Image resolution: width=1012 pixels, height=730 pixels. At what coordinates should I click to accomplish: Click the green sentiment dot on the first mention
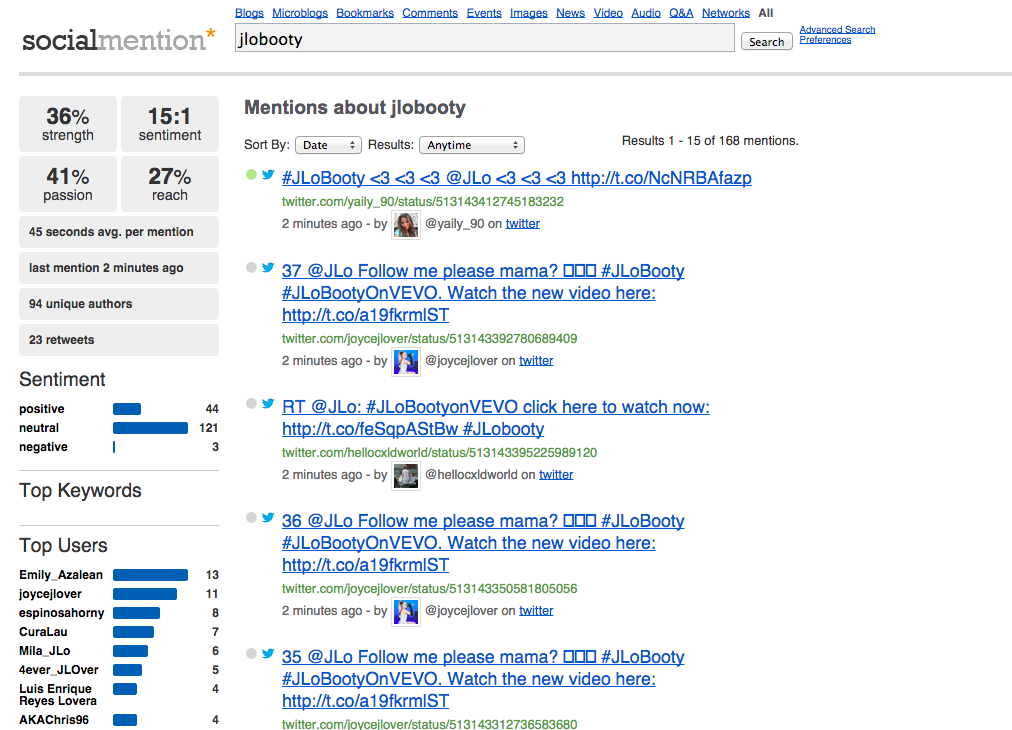pyautogui.click(x=252, y=175)
